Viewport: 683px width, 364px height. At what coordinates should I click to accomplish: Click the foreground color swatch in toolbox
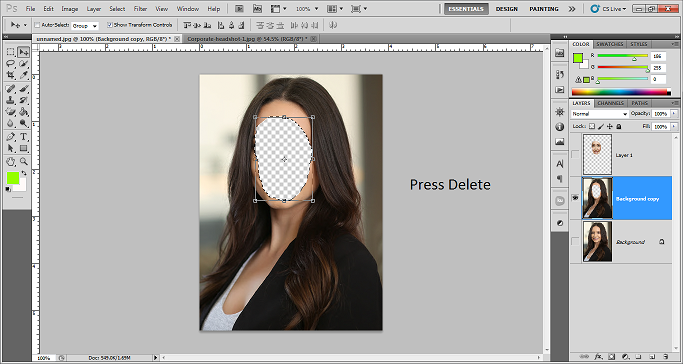(13, 178)
